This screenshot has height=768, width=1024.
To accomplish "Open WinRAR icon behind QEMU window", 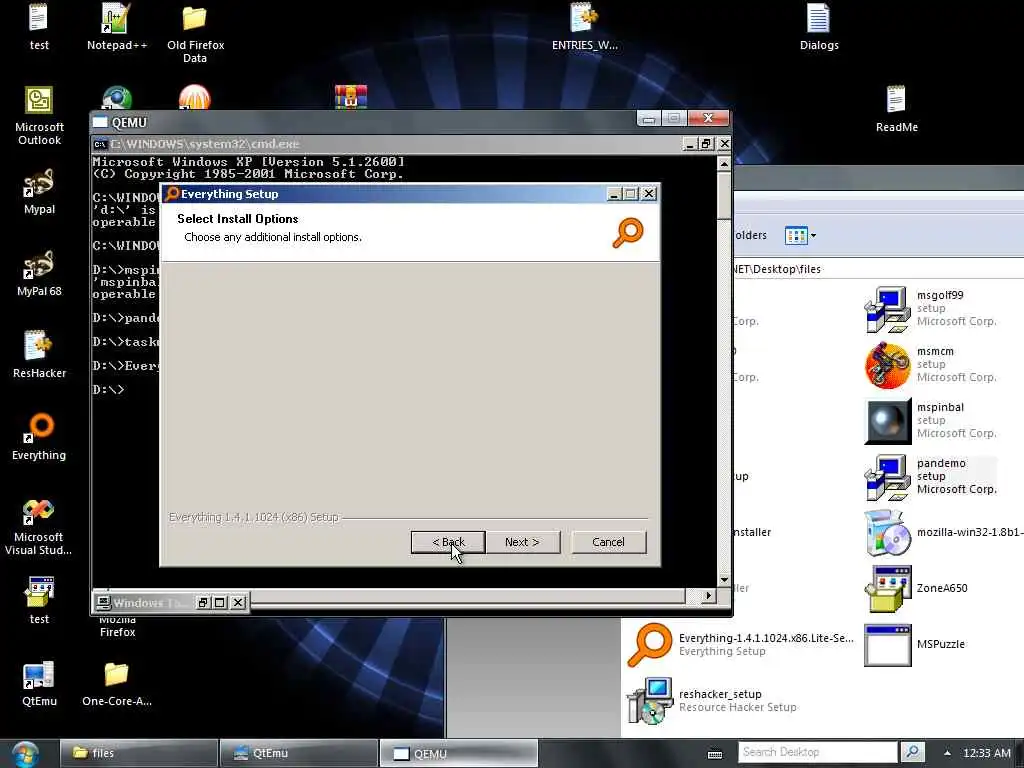I will click(351, 96).
